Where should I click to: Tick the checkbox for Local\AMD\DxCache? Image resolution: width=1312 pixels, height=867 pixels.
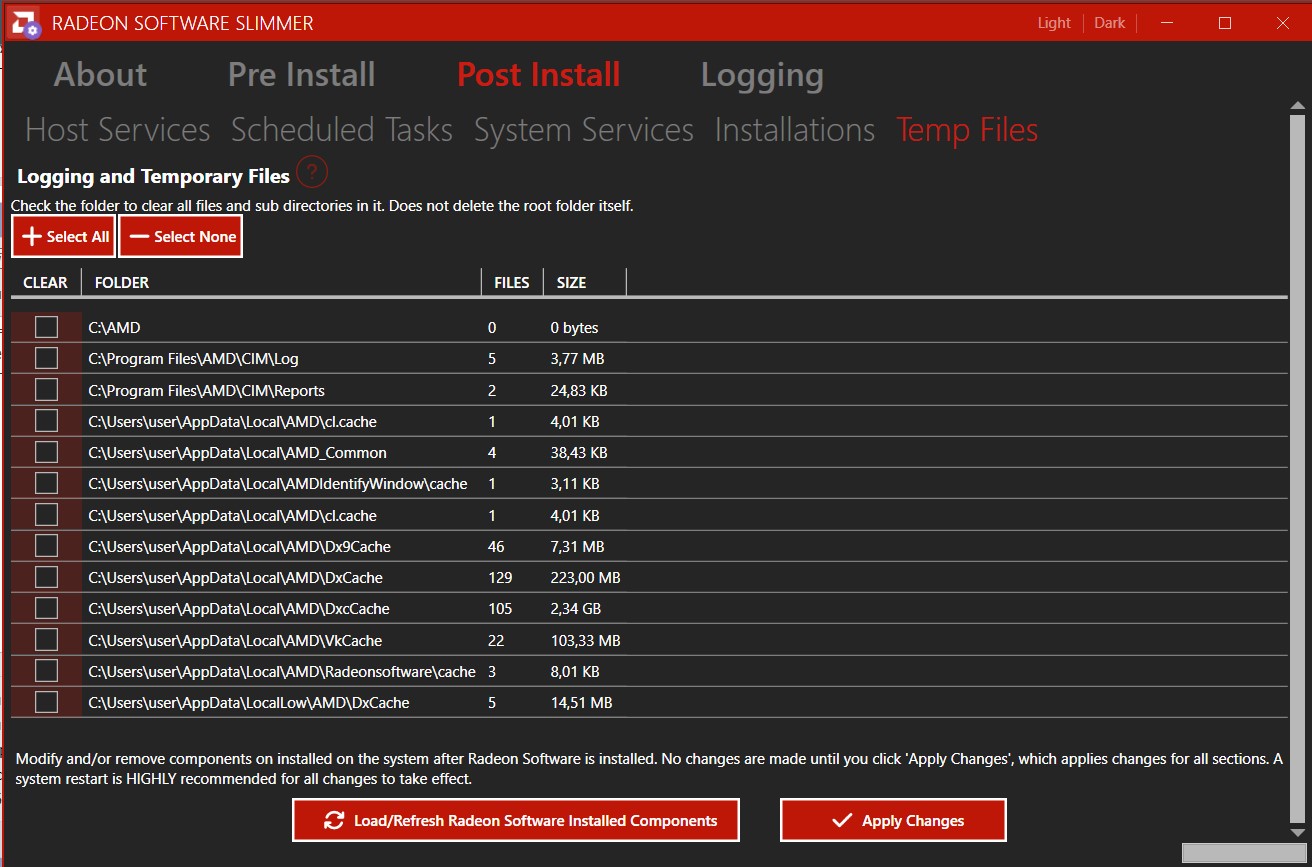[46, 577]
